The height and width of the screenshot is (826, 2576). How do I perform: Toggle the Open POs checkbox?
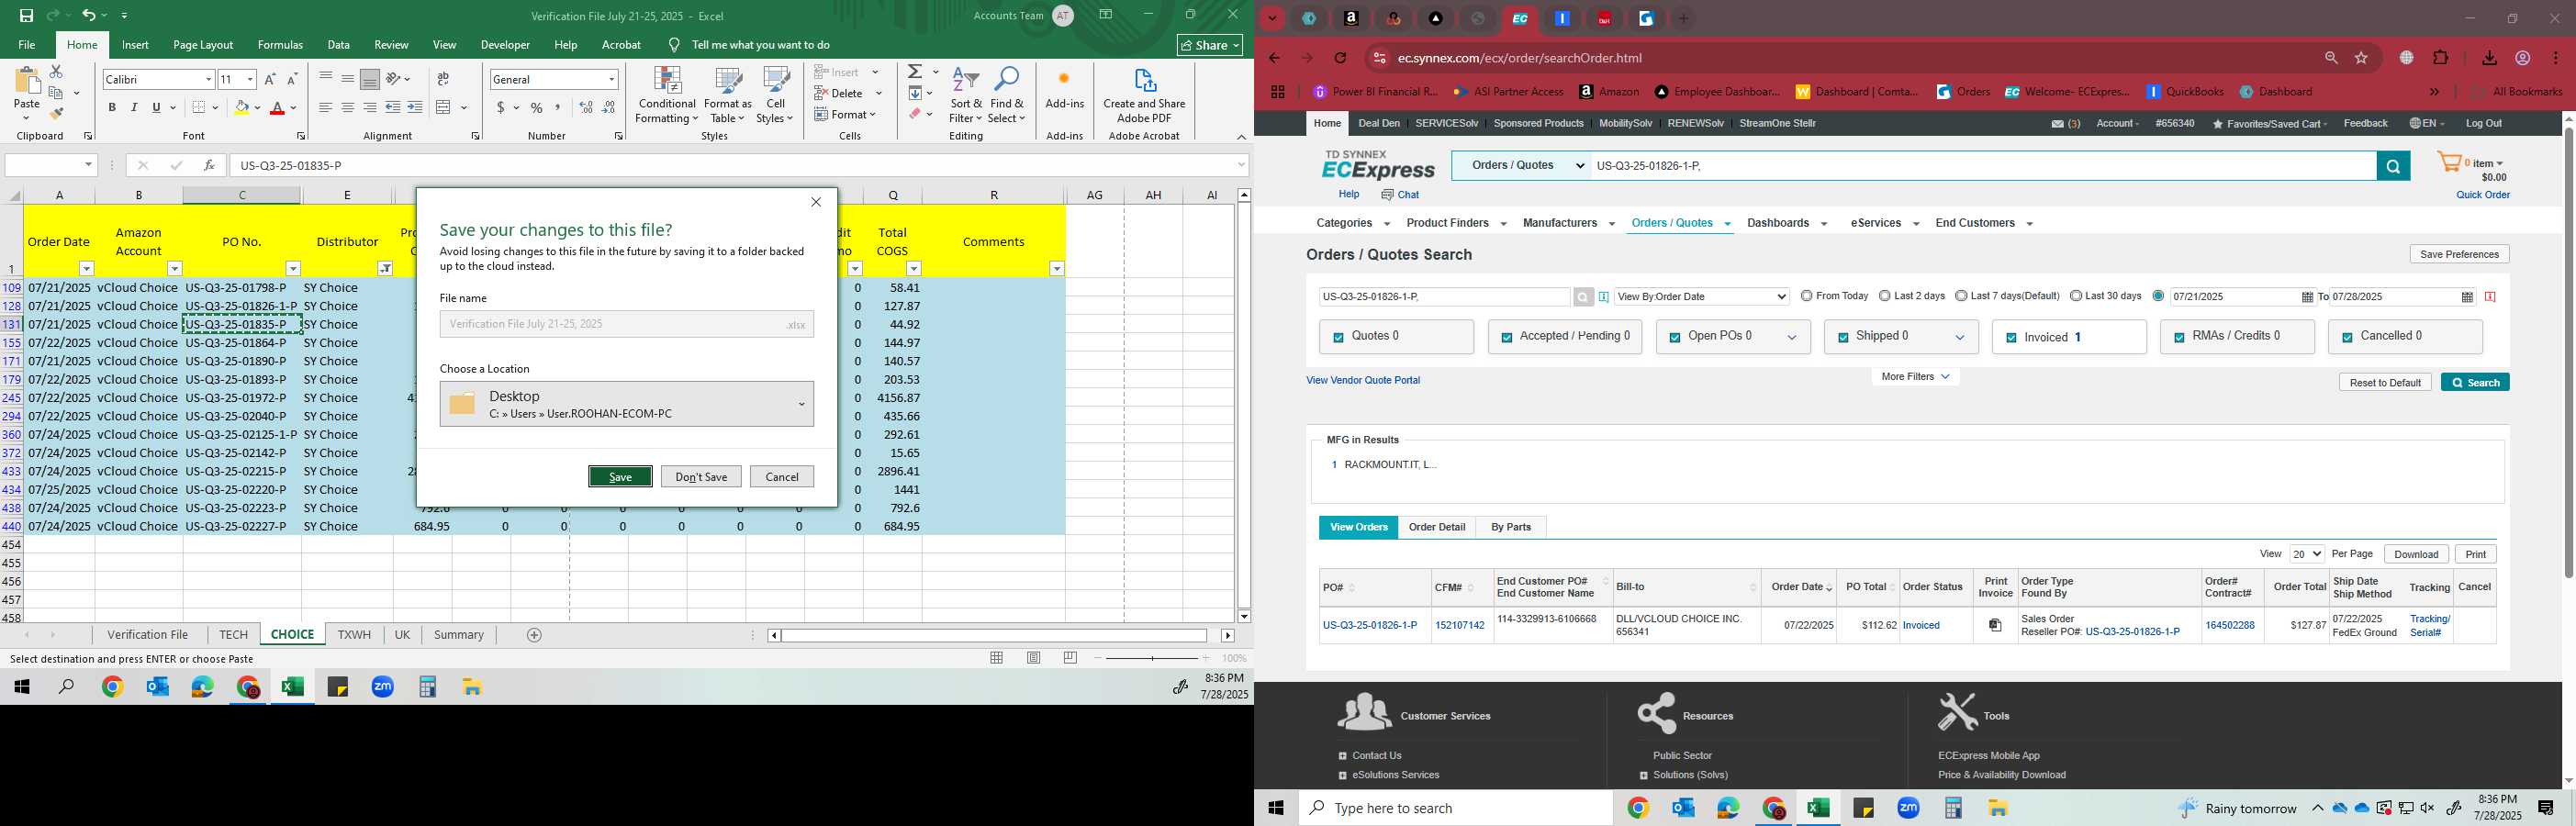[1675, 338]
